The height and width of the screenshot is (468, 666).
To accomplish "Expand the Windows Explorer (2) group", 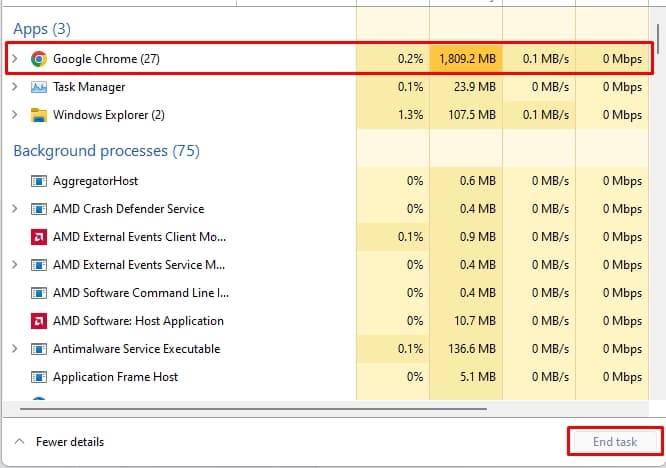I will click(x=15, y=115).
